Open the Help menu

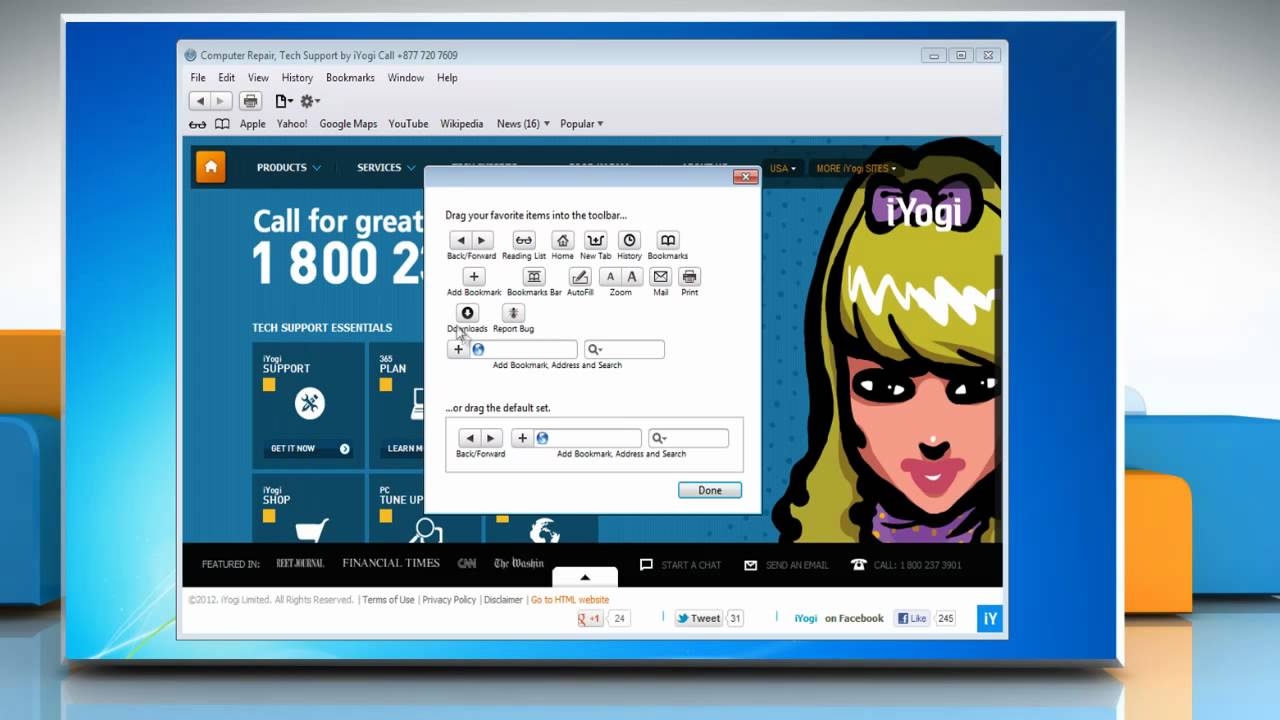pos(447,78)
